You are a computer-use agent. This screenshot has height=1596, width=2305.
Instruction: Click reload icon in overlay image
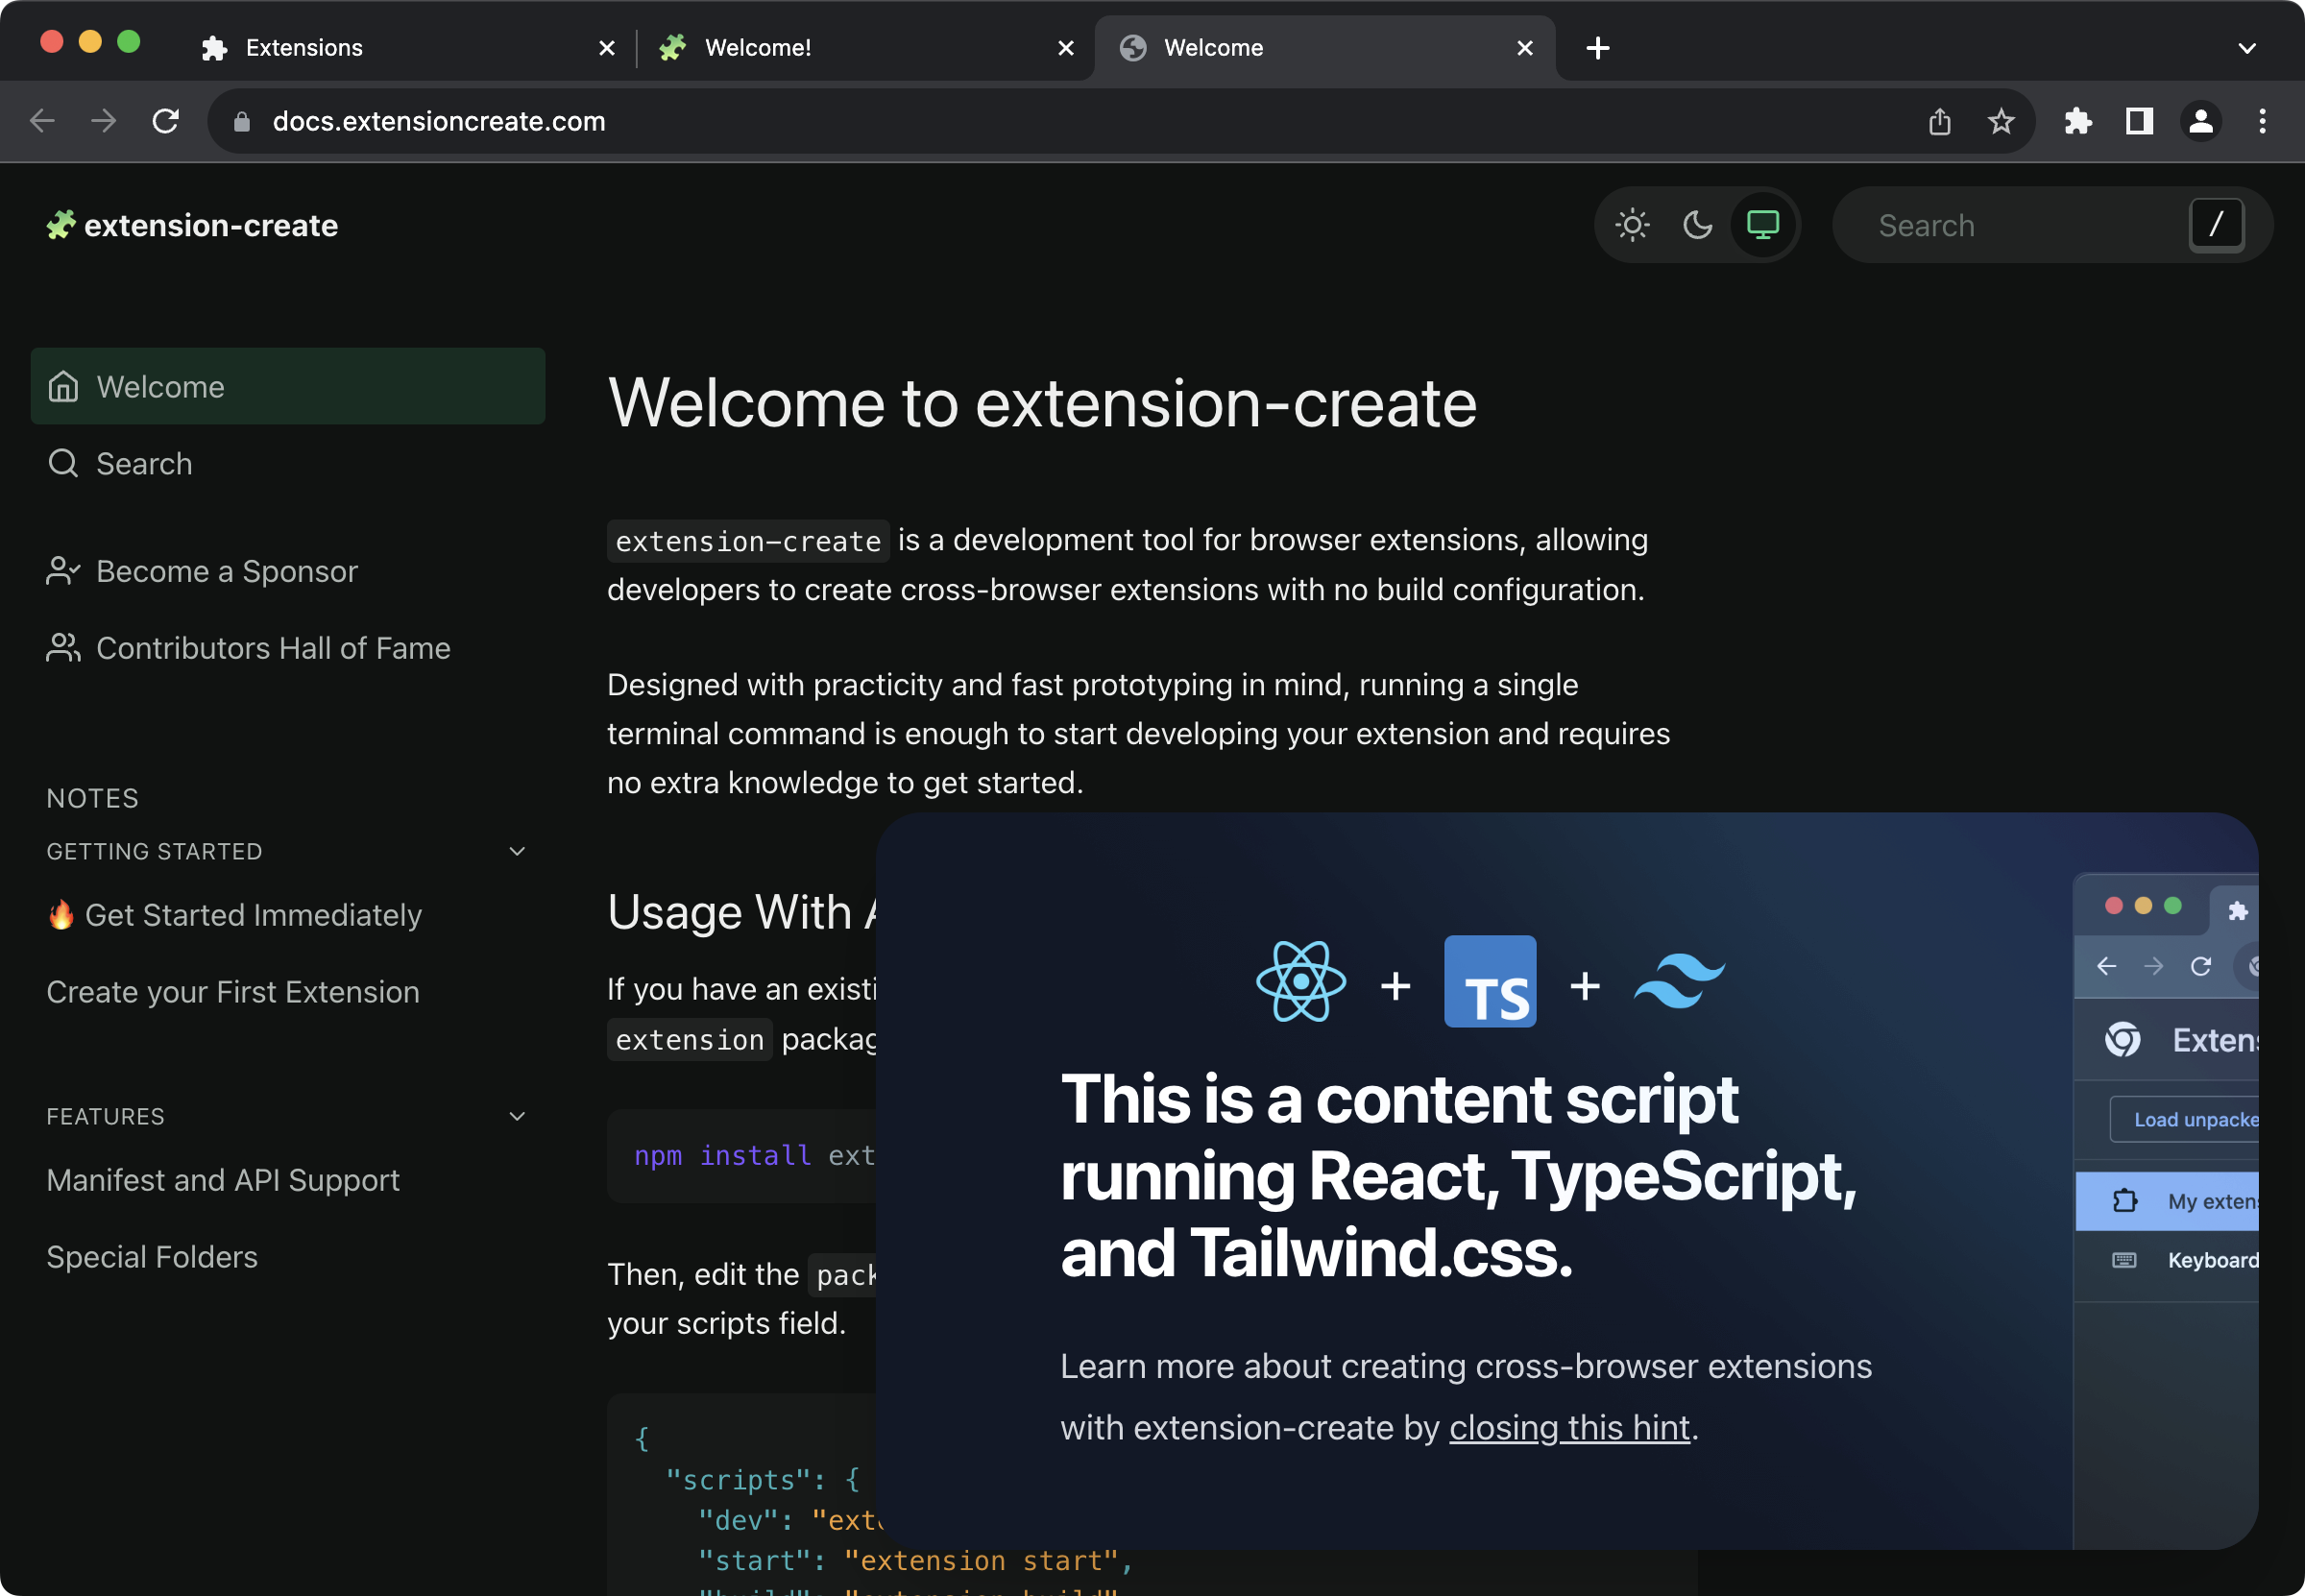(2200, 966)
